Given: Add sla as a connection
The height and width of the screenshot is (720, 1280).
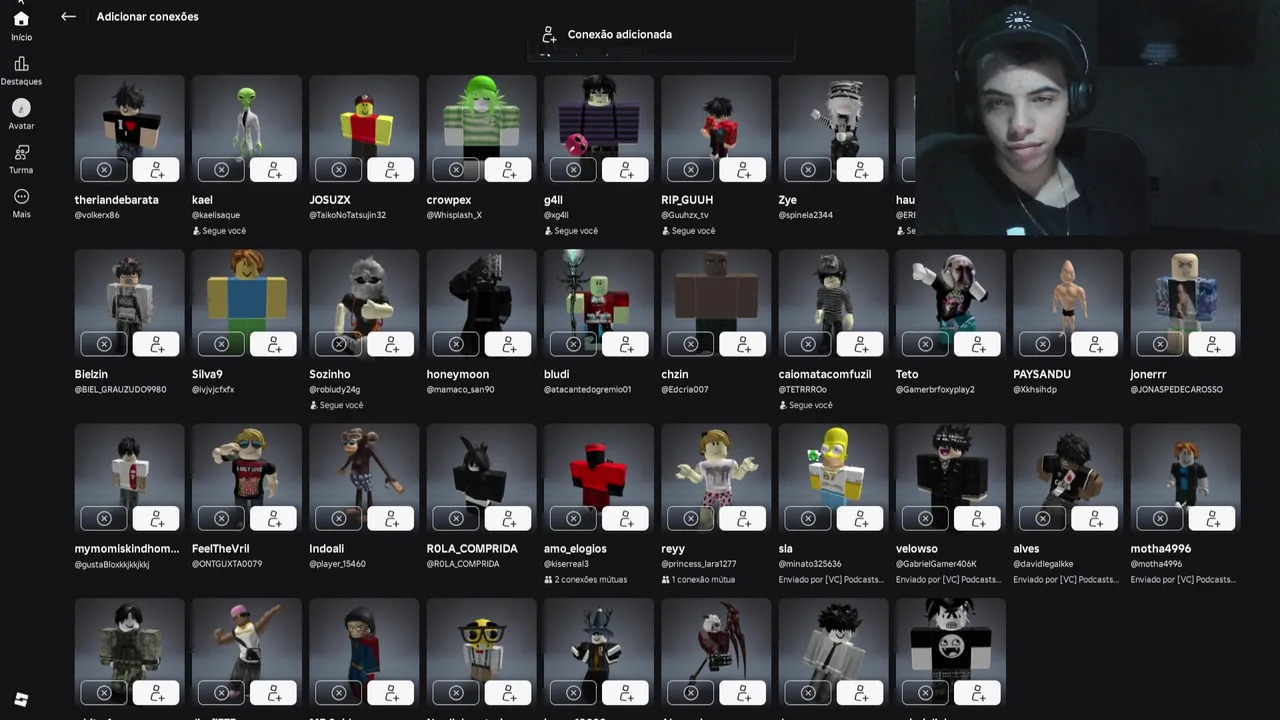Looking at the screenshot, I should pyautogui.click(x=860, y=519).
